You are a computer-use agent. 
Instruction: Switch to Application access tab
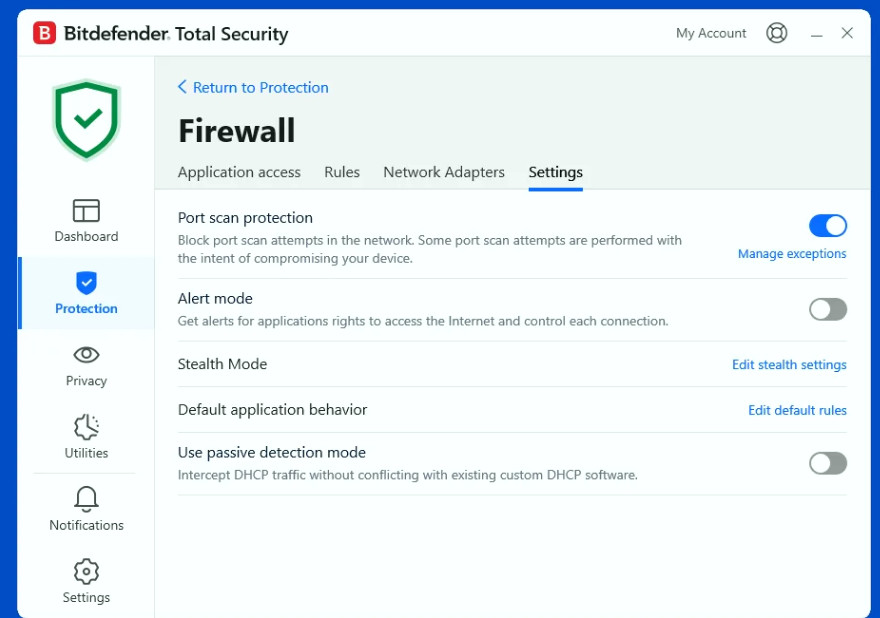click(x=239, y=172)
